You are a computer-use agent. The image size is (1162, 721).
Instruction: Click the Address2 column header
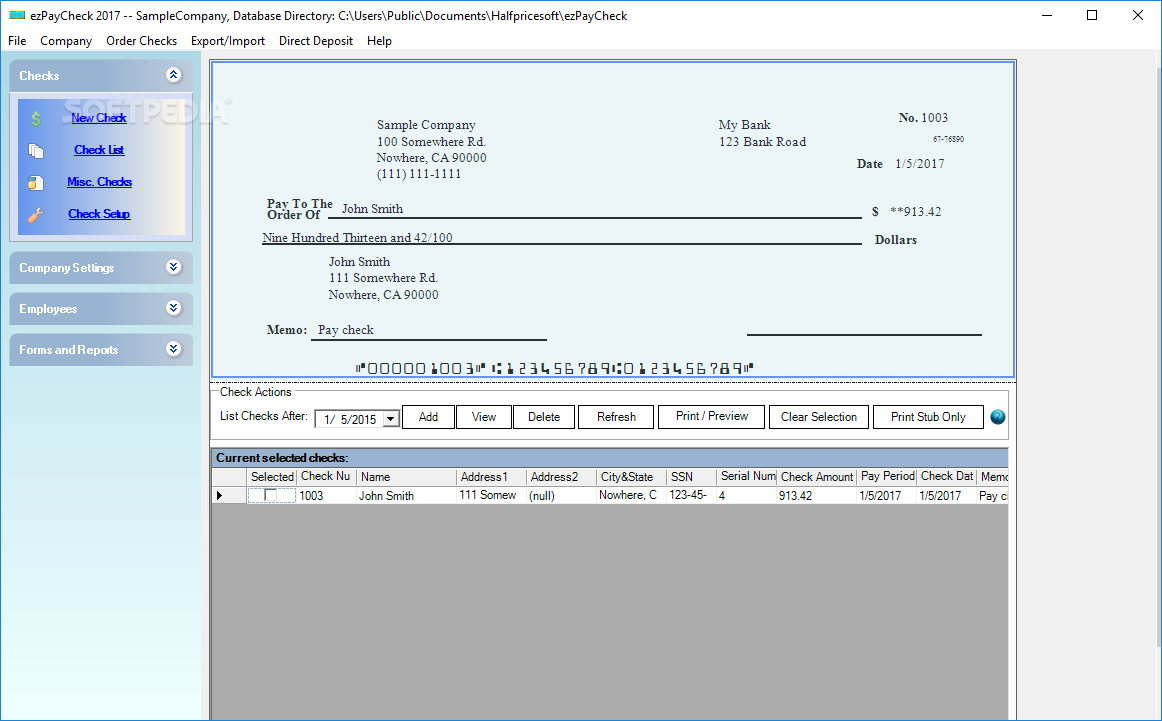click(x=561, y=476)
